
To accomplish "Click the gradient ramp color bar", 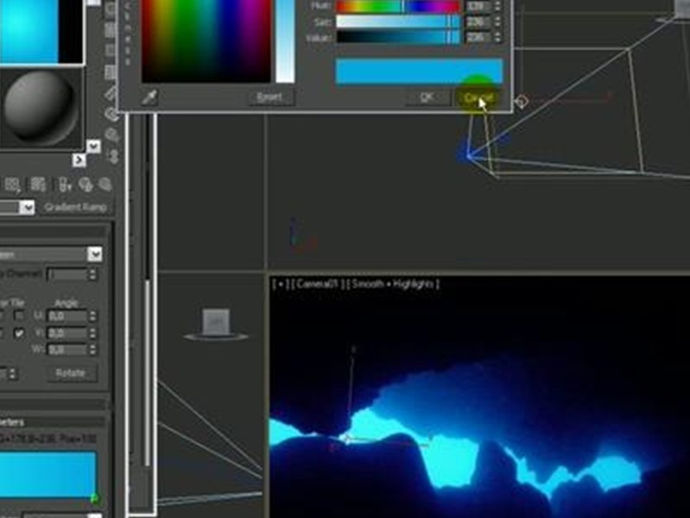I will click(47, 473).
